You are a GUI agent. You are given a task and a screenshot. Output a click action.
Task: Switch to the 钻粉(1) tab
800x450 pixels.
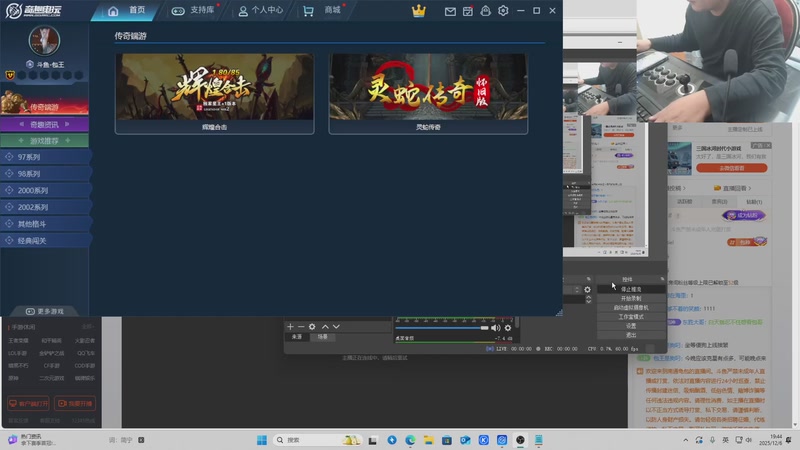click(754, 202)
